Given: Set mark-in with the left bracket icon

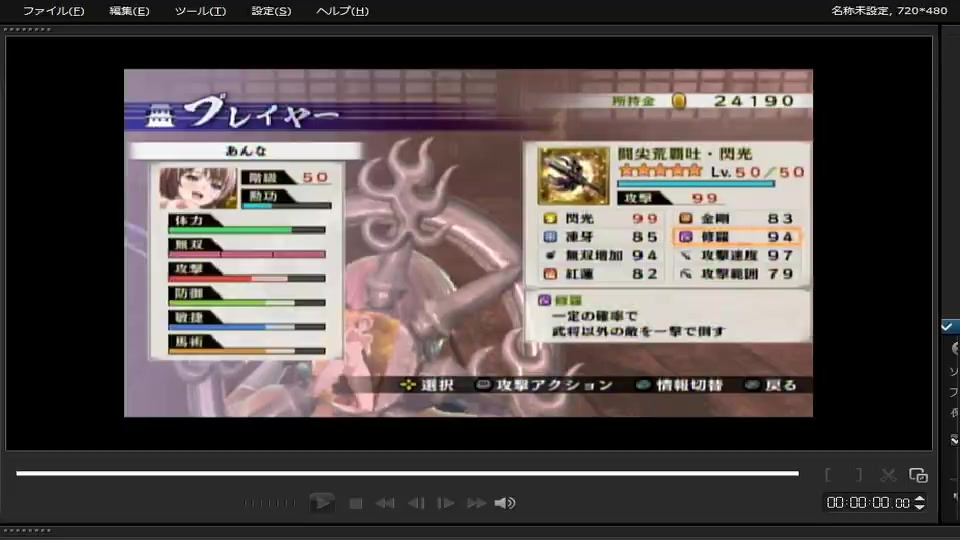Looking at the screenshot, I should pyautogui.click(x=828, y=475).
